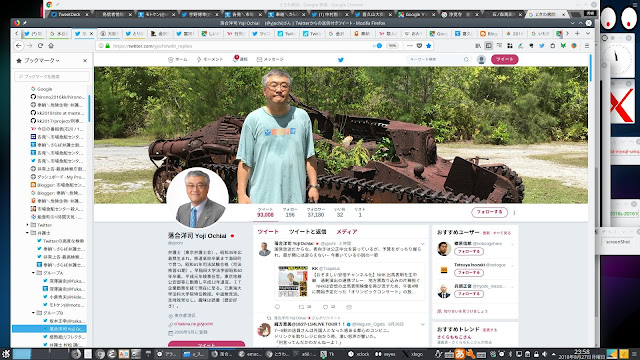
Task: Open a new Firefox tab with plus
Action: coord(577,33)
